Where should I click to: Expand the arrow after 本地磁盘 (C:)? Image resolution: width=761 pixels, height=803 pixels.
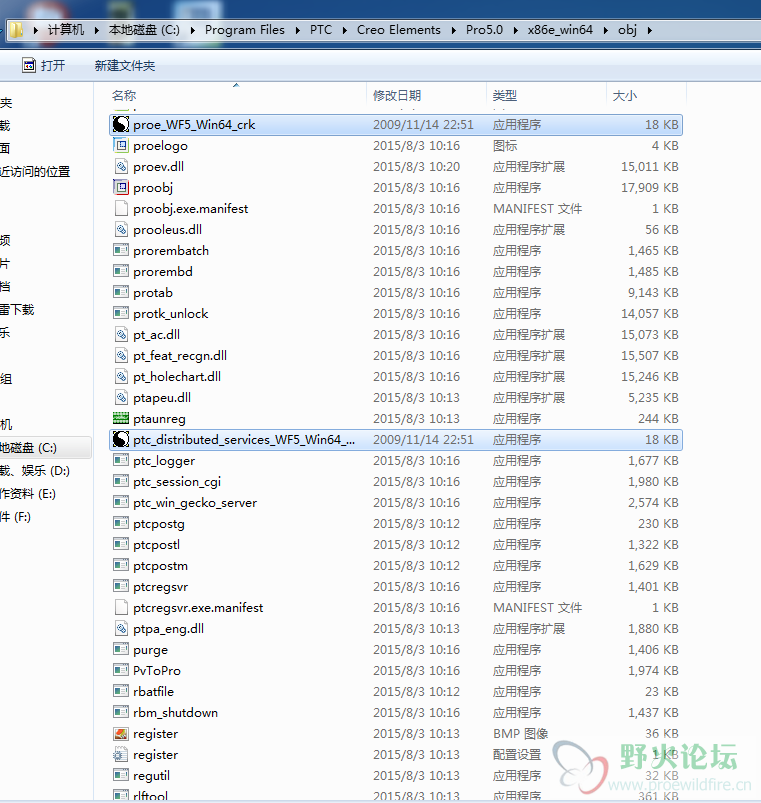pos(193,30)
